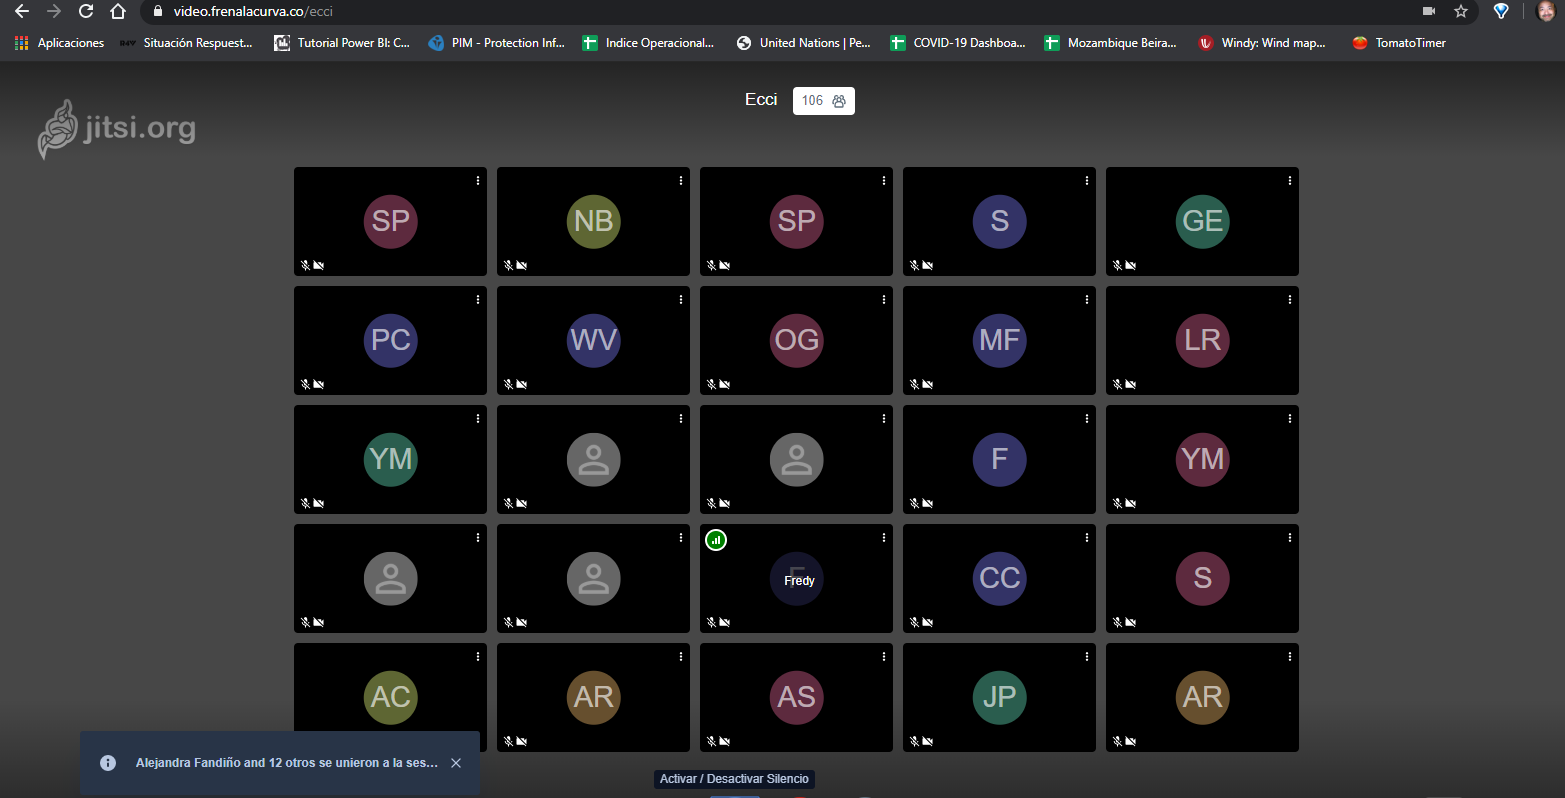The image size is (1565, 798).
Task: Open the three-dot menu on CC tile
Action: [x=1087, y=538]
